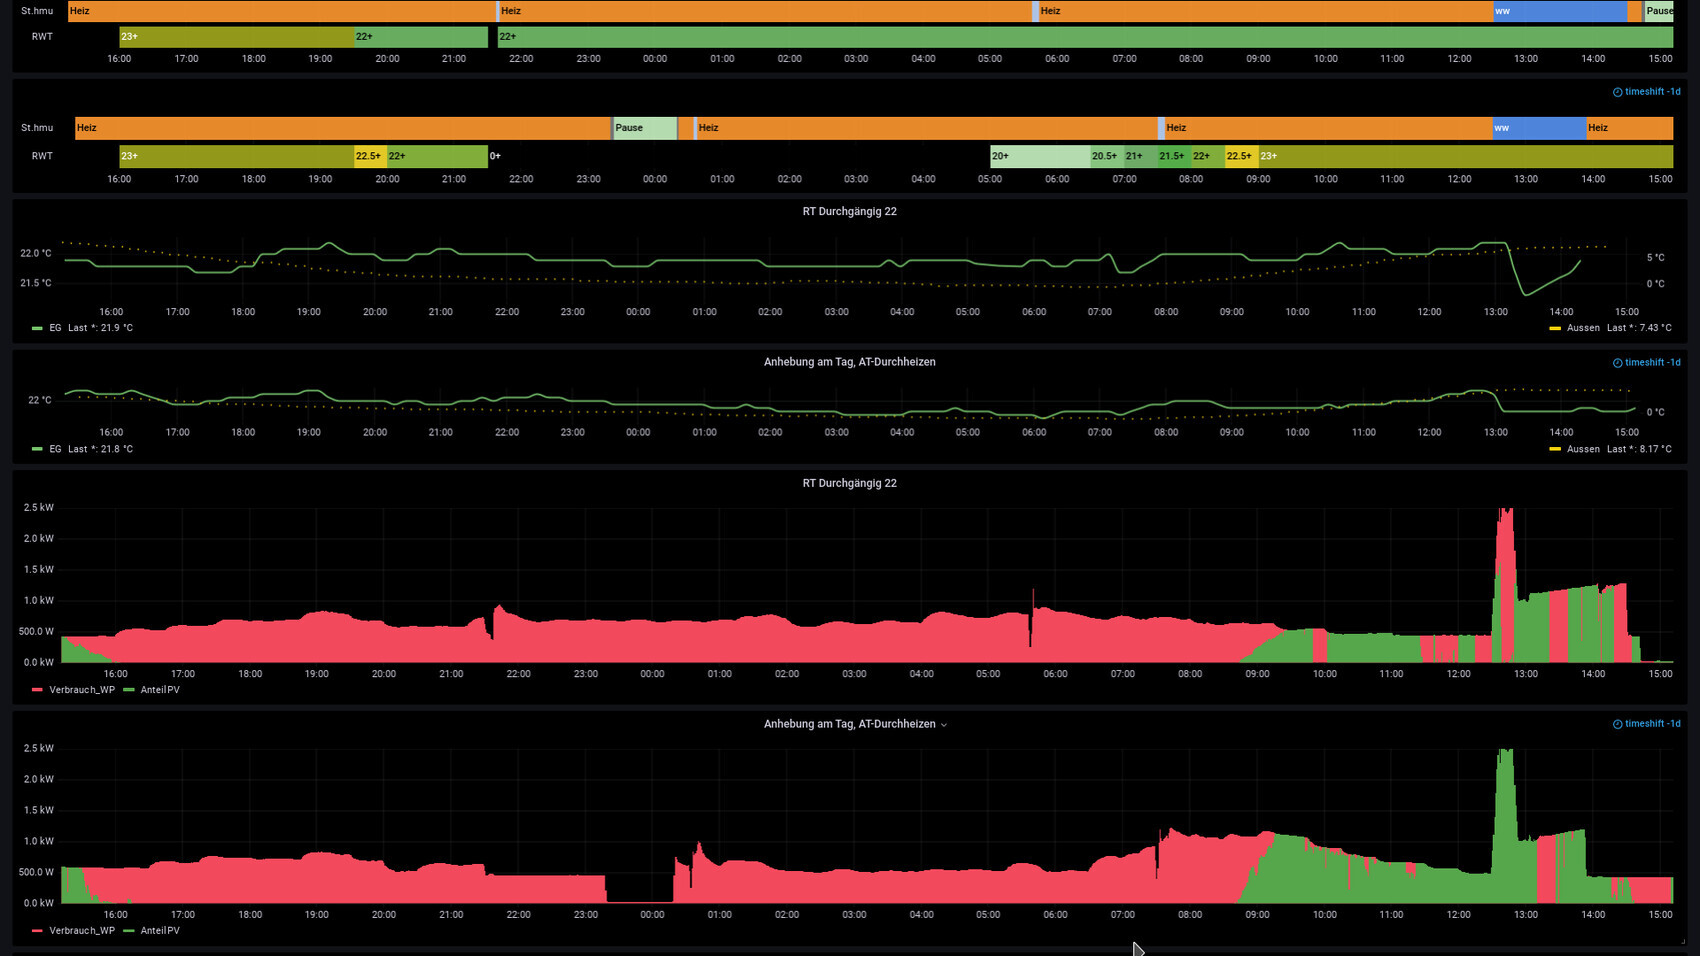Toggle EG series in RT Durchgängig 22 temperature legend
This screenshot has height=956, width=1700.
point(55,328)
